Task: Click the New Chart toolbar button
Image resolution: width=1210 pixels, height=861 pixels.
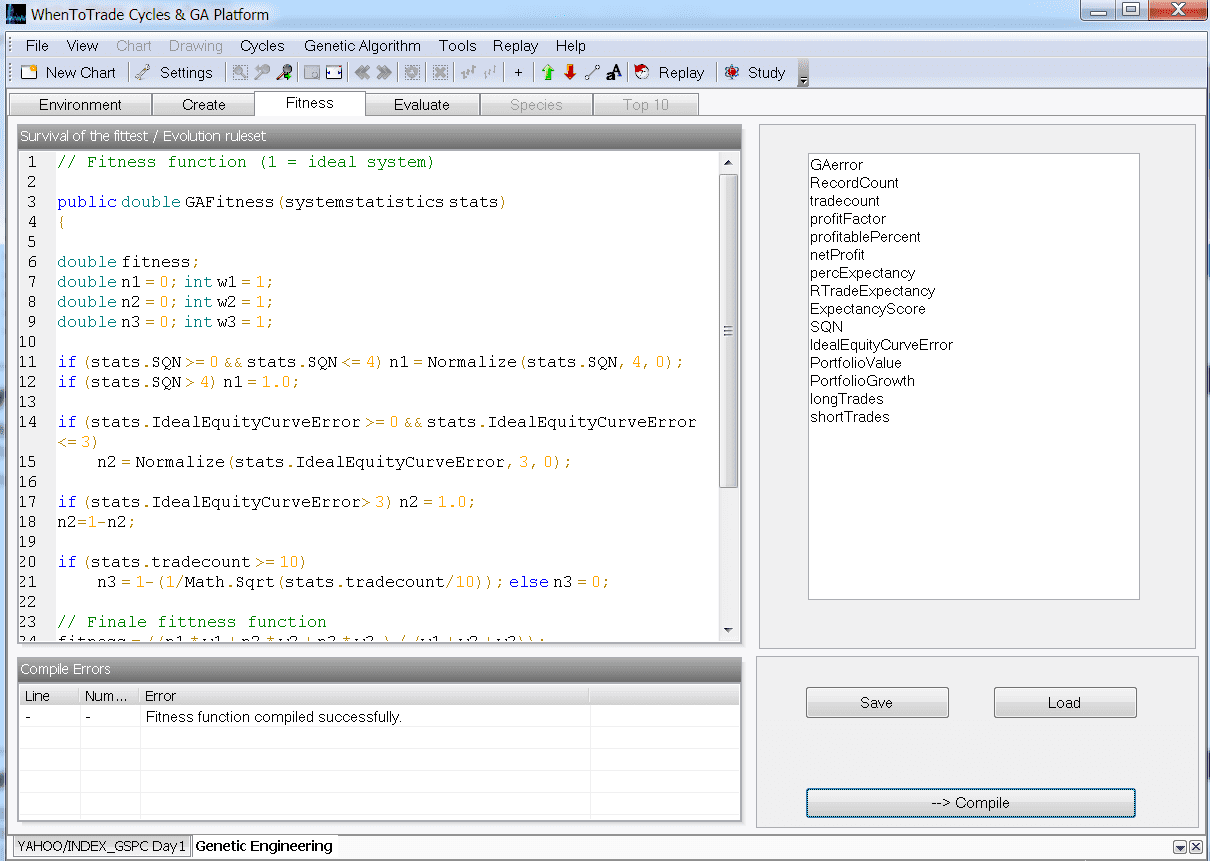Action: [x=69, y=72]
